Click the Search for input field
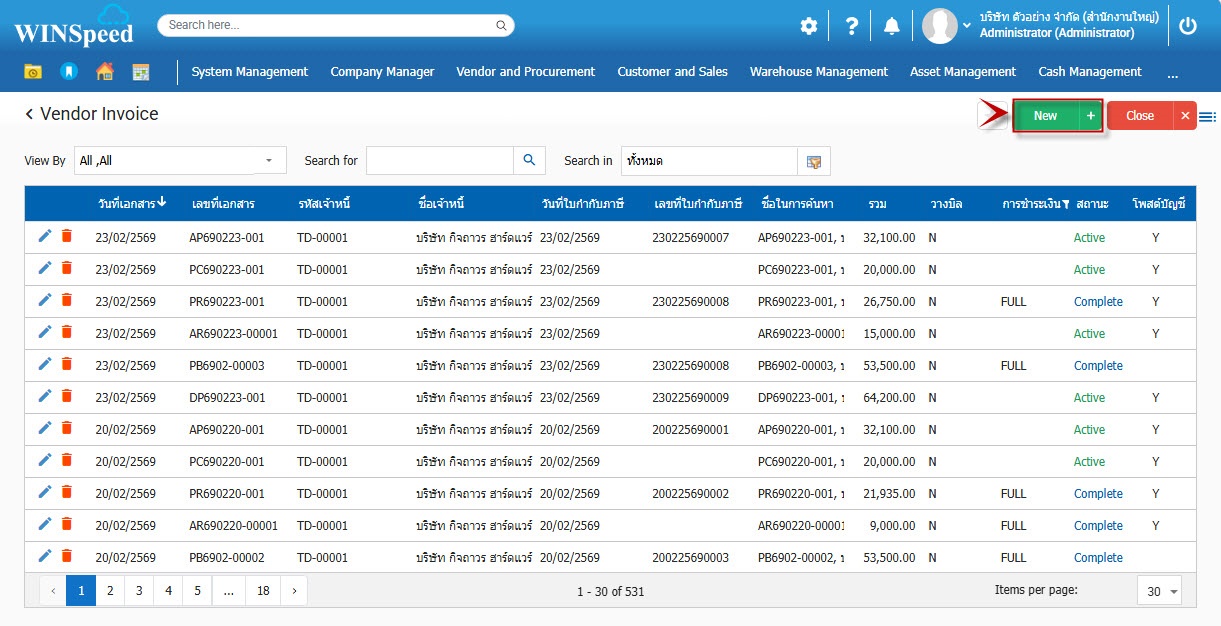 coord(439,161)
